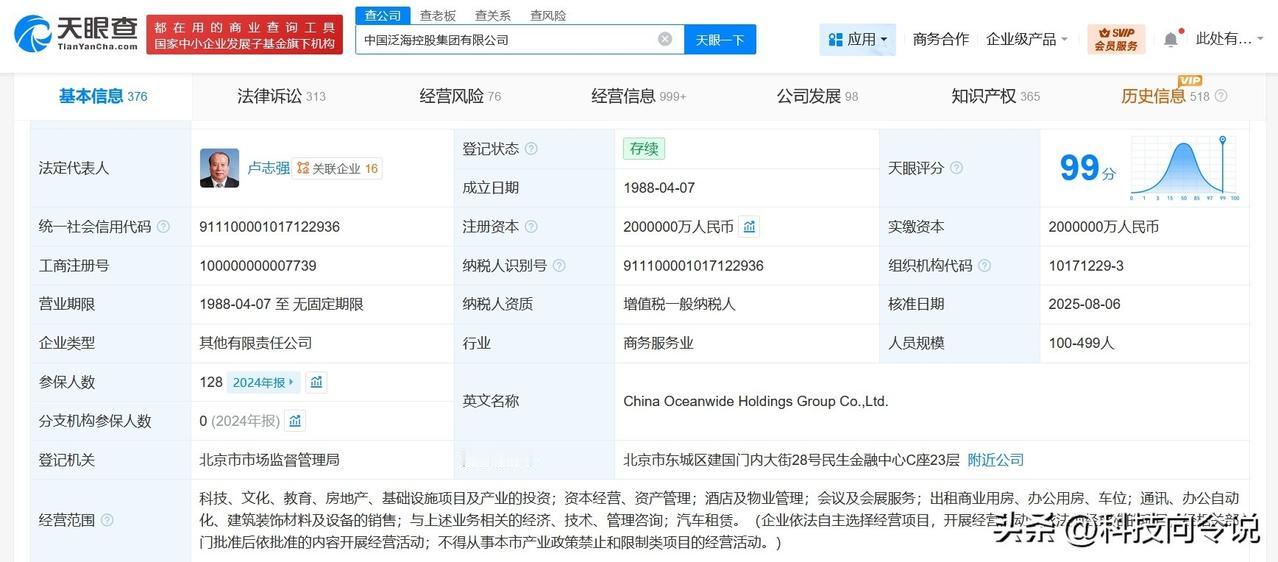Open the 经营风险 76 tab
Image resolution: width=1278 pixels, height=562 pixels.
pos(460,96)
